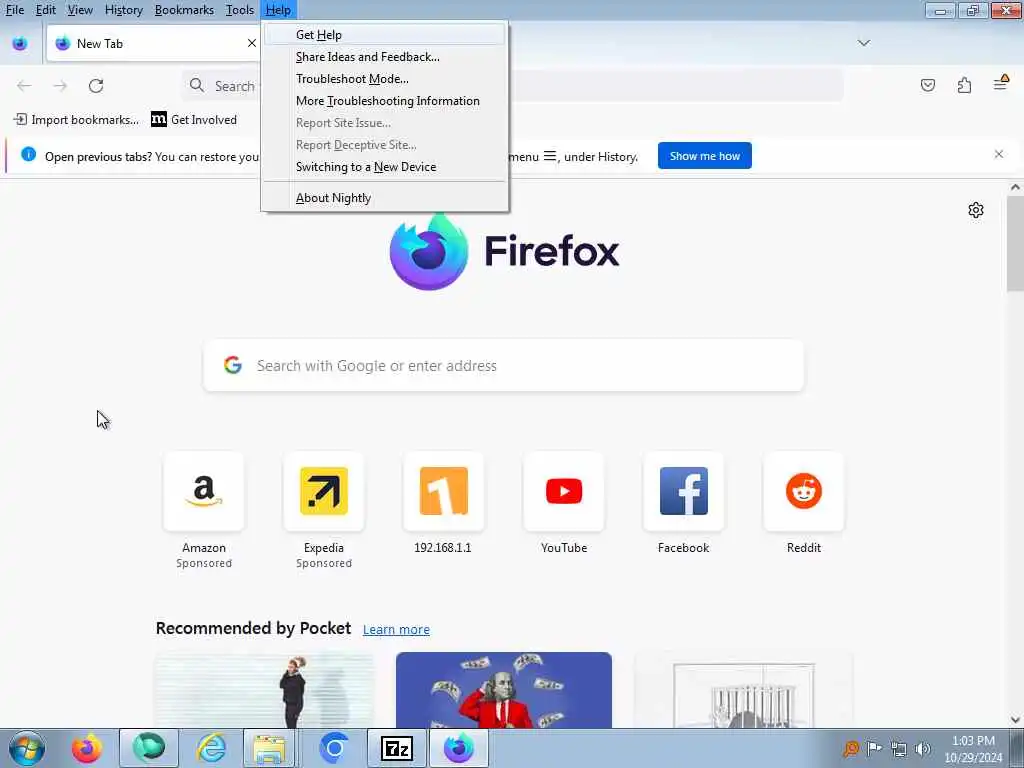The image size is (1024, 768).
Task: Open the Pocket story with cage sketch
Action: click(744, 690)
